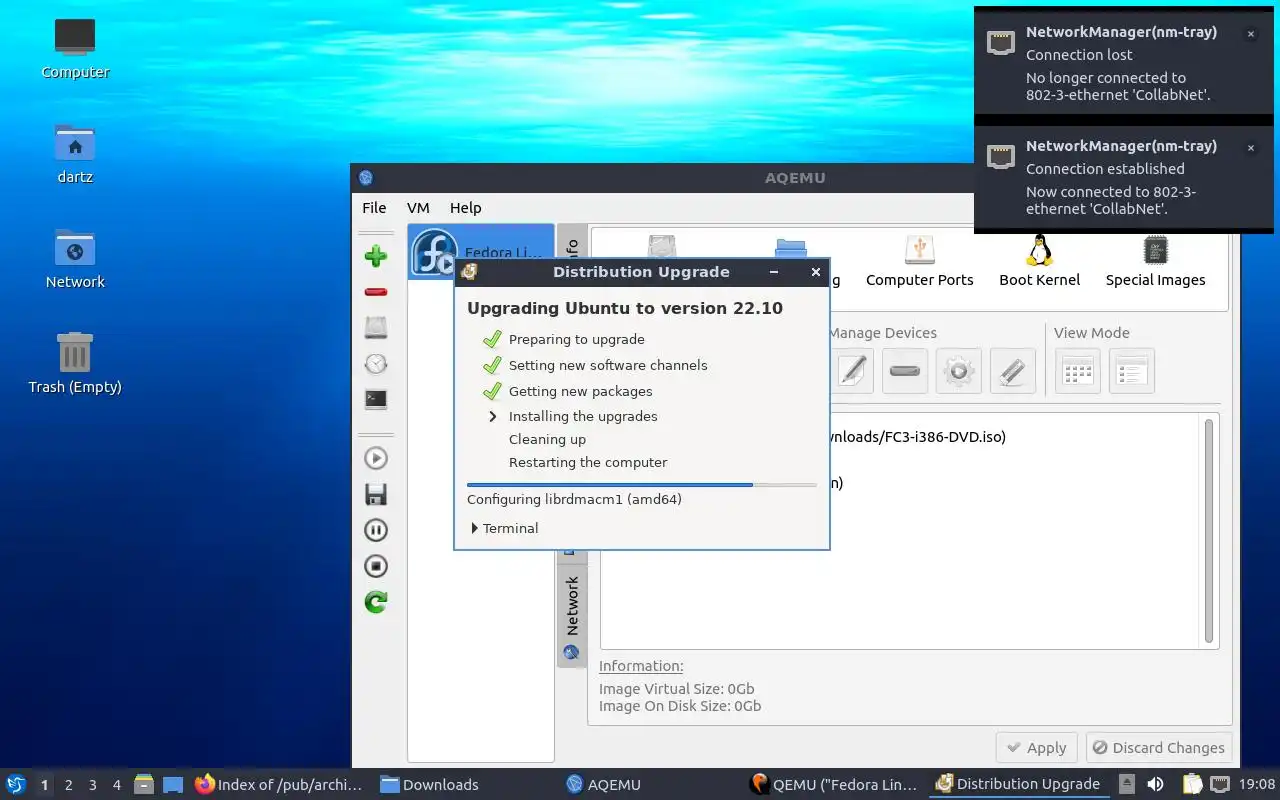Pause the virtual machine
Image resolution: width=1280 pixels, height=800 pixels.
(x=376, y=530)
